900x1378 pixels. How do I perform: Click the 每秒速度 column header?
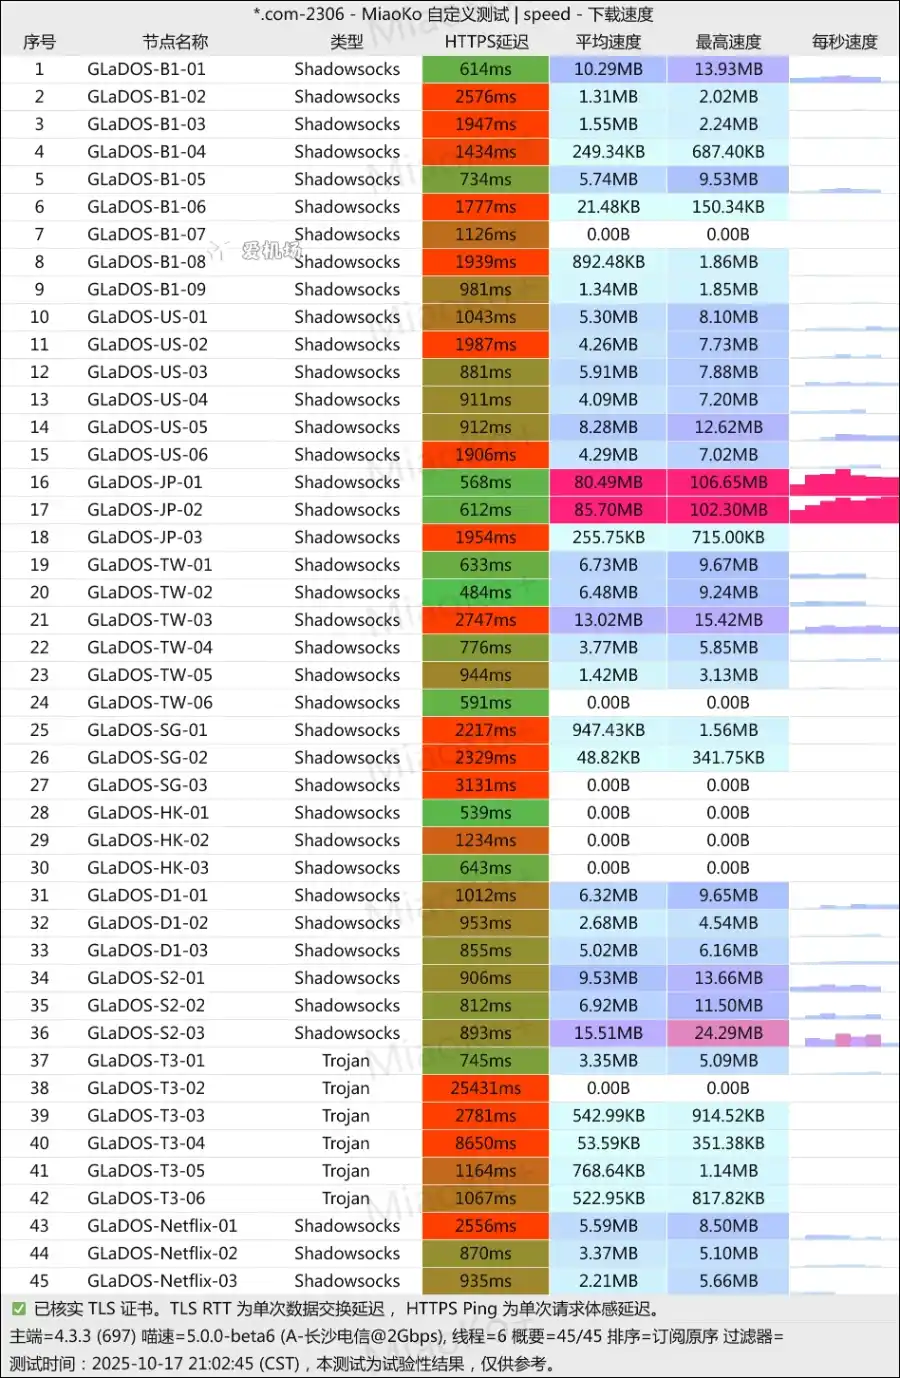coord(844,42)
